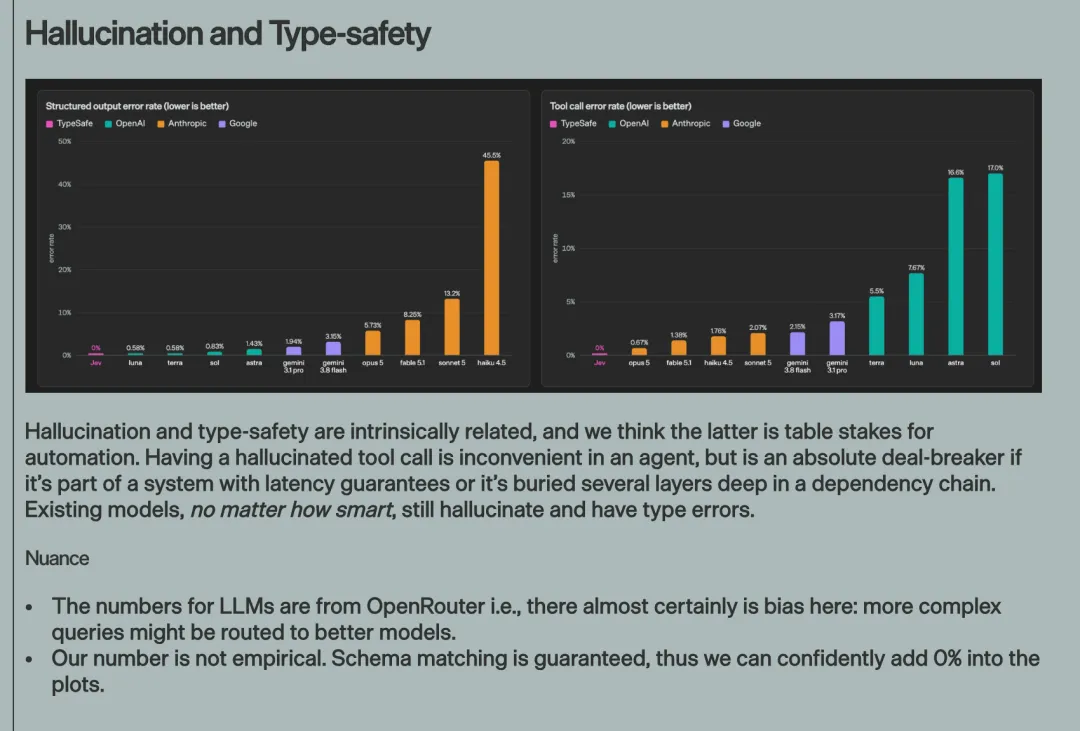This screenshot has width=1080, height=731.
Task: Click the '13.2%' value label
Action: pos(452,294)
